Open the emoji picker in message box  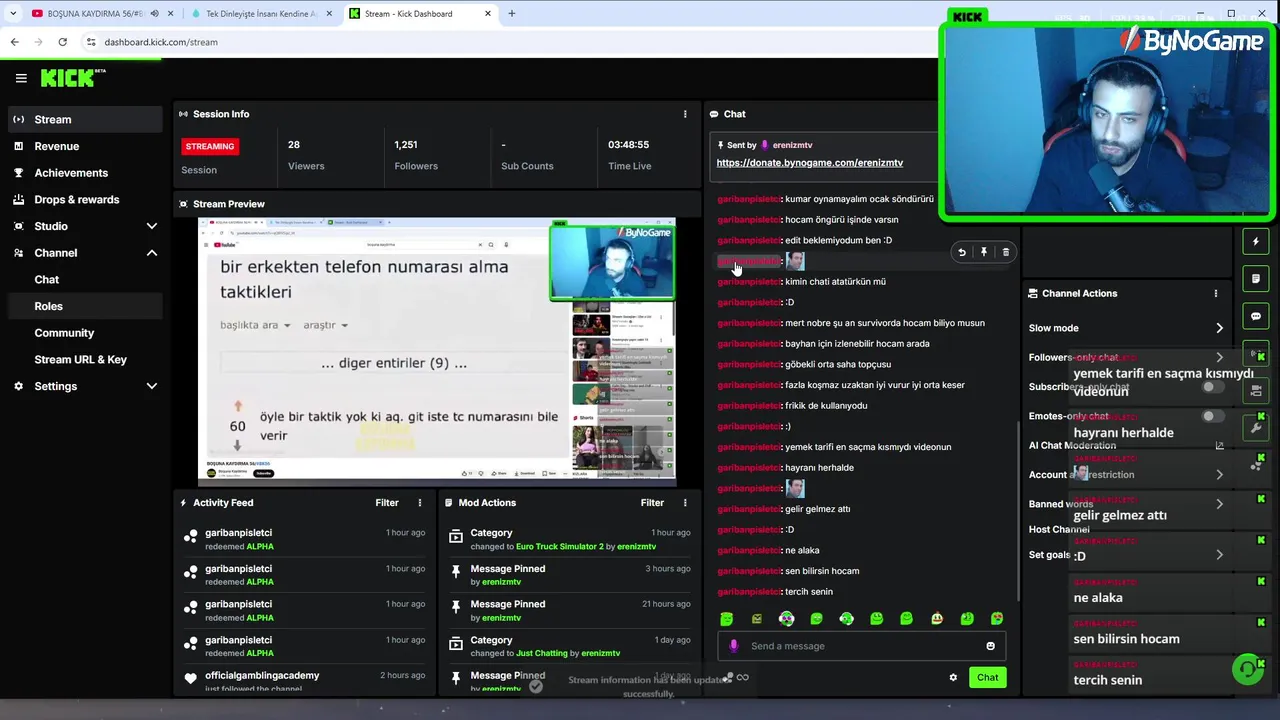click(x=991, y=646)
